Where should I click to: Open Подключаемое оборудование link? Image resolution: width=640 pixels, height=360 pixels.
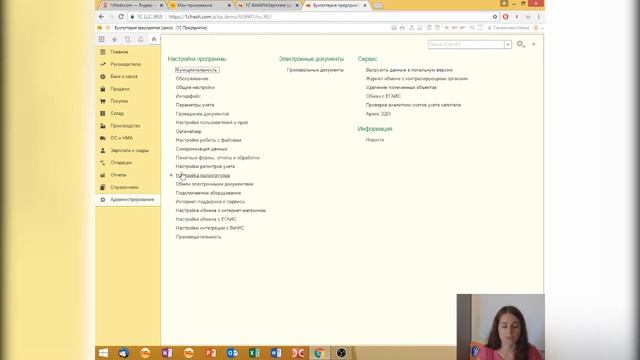coord(208,193)
